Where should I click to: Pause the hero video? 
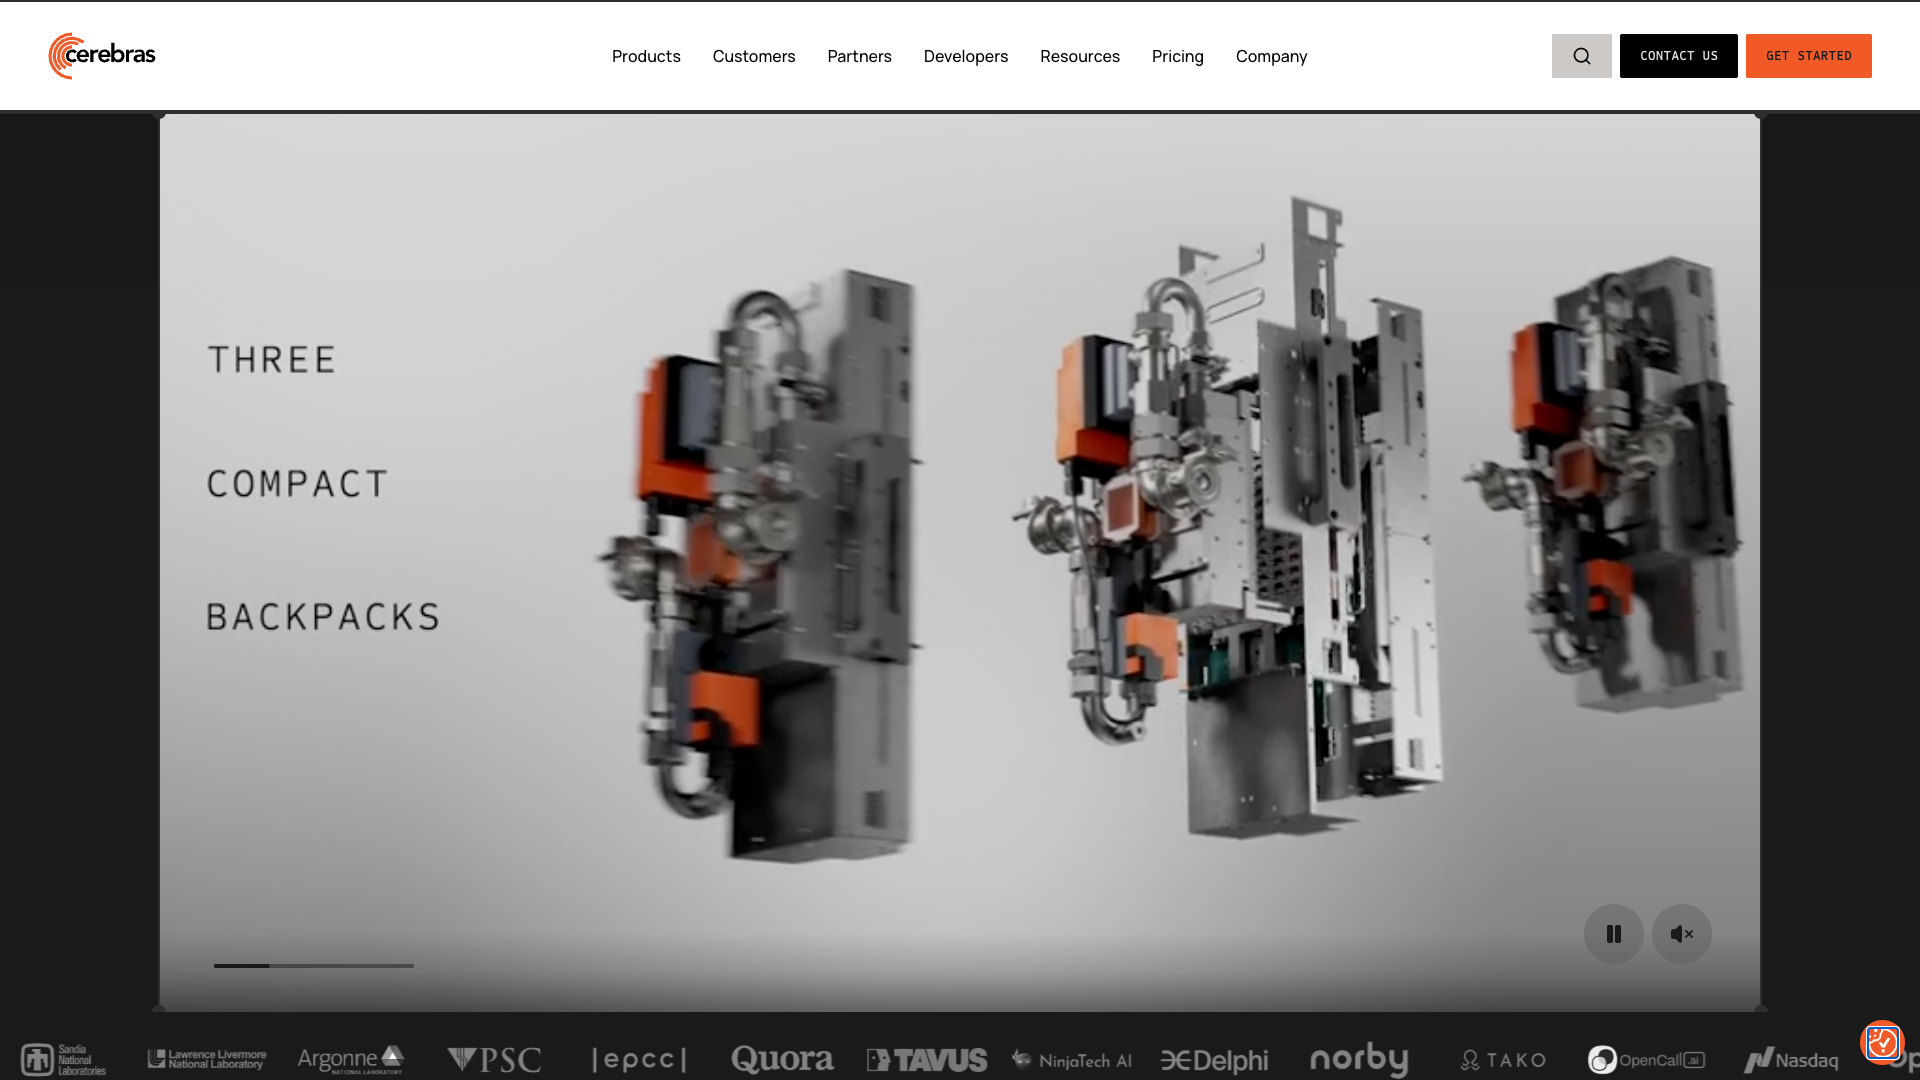(1613, 934)
